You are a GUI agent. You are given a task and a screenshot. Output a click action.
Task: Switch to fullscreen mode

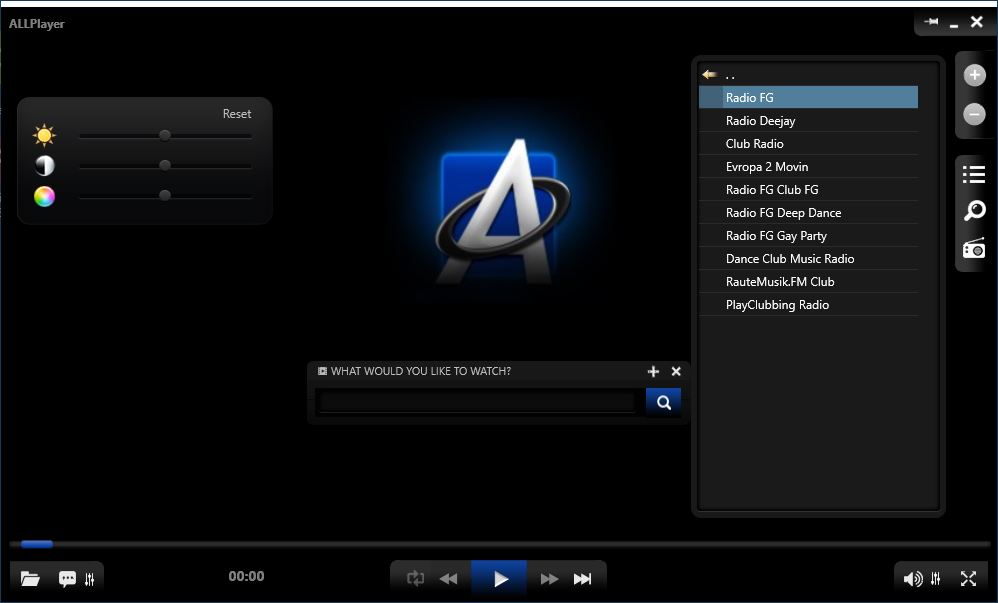[x=968, y=578]
